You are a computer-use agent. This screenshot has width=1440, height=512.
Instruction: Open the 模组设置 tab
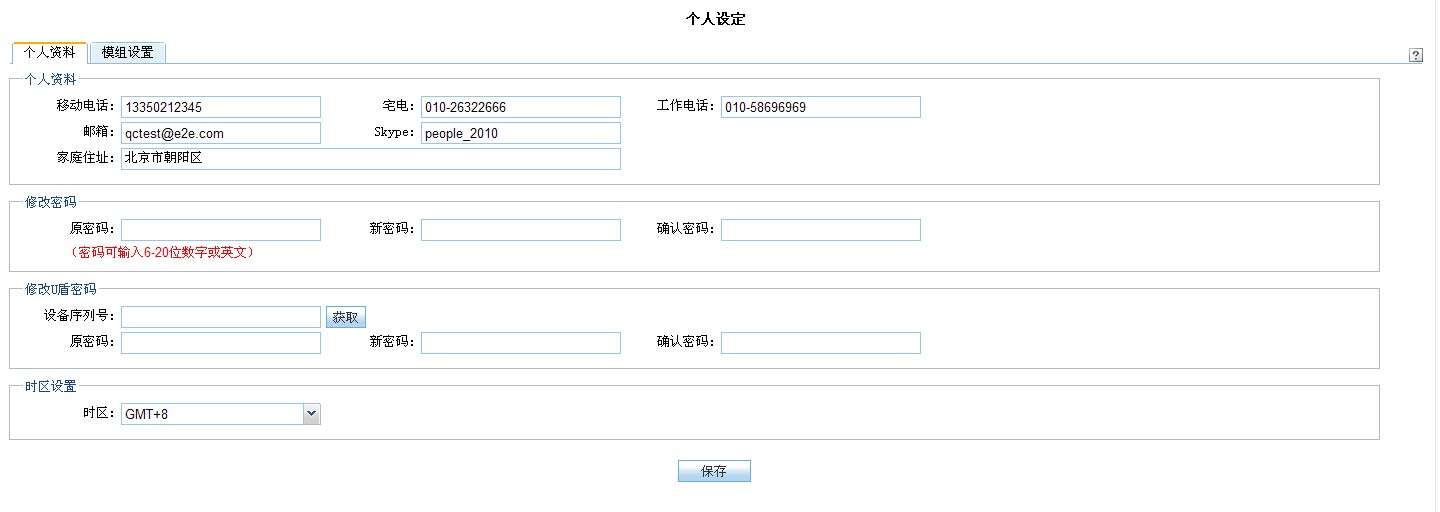[x=127, y=53]
